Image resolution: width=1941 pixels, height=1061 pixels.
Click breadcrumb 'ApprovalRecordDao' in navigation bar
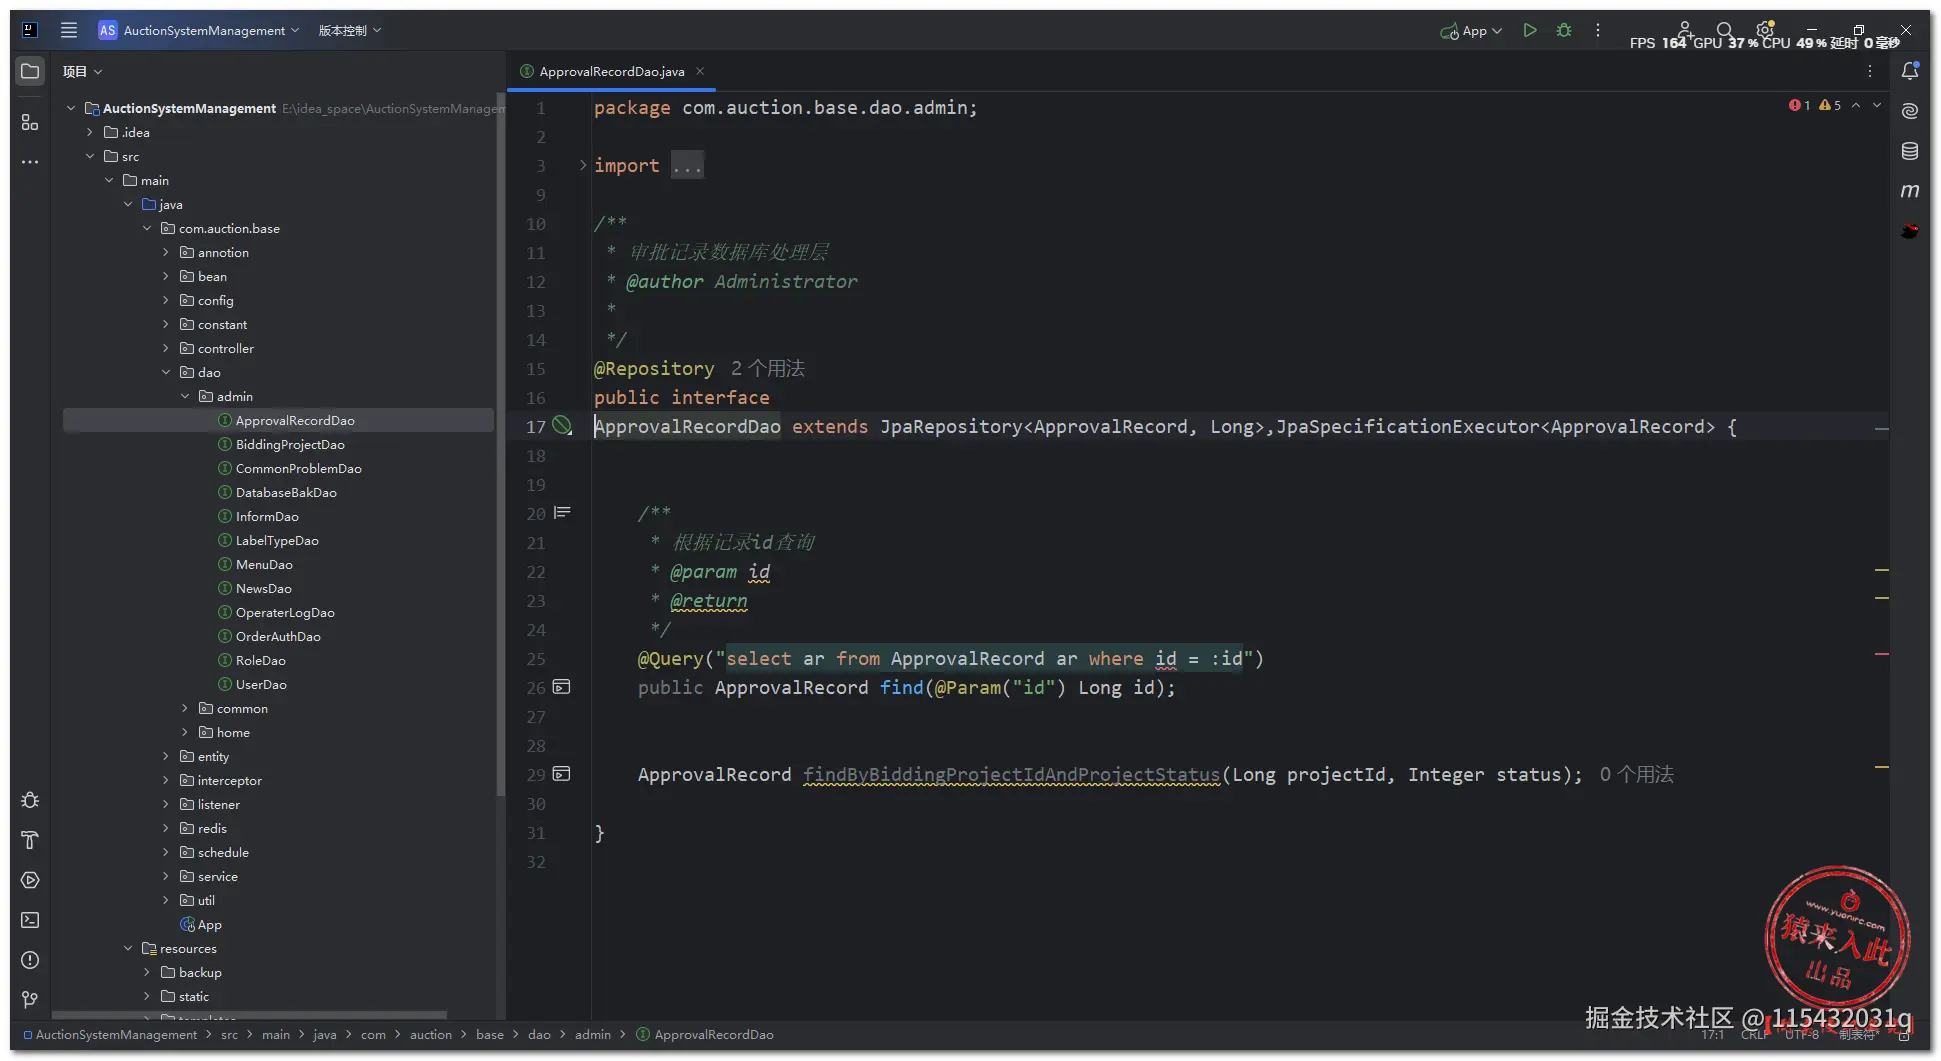[x=713, y=1034]
